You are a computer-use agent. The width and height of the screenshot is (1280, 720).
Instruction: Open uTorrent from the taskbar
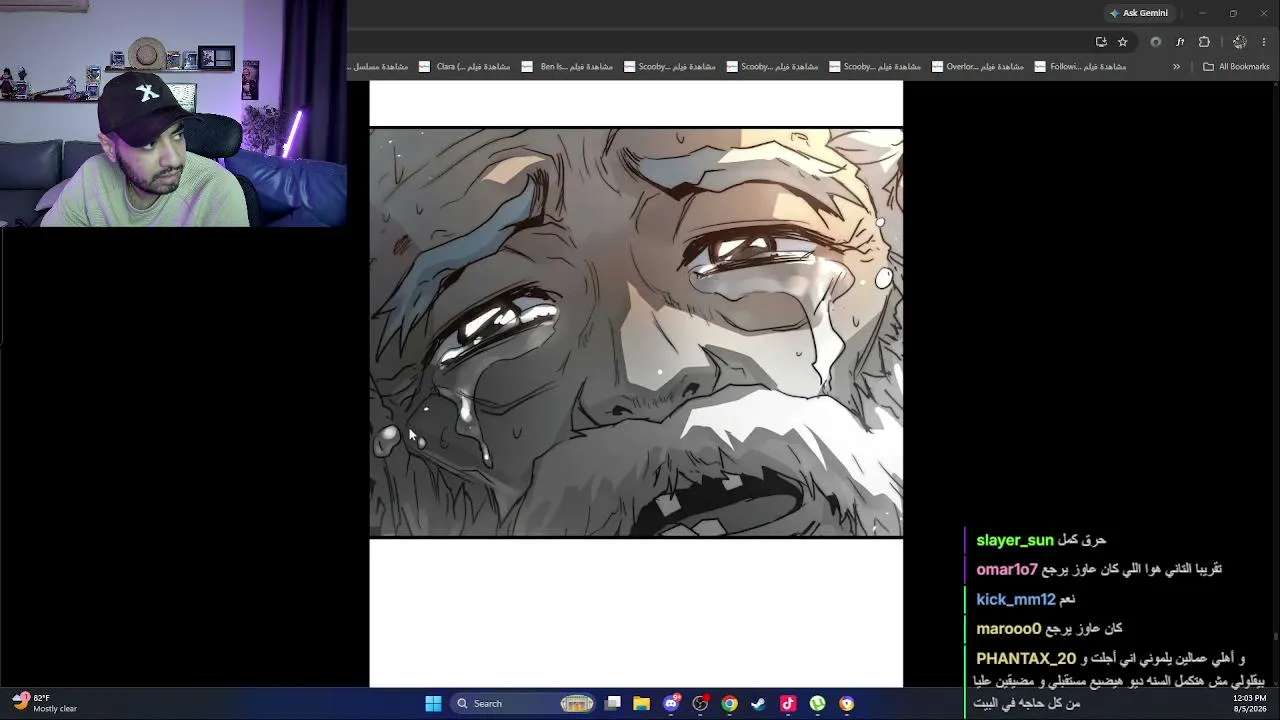click(x=818, y=704)
